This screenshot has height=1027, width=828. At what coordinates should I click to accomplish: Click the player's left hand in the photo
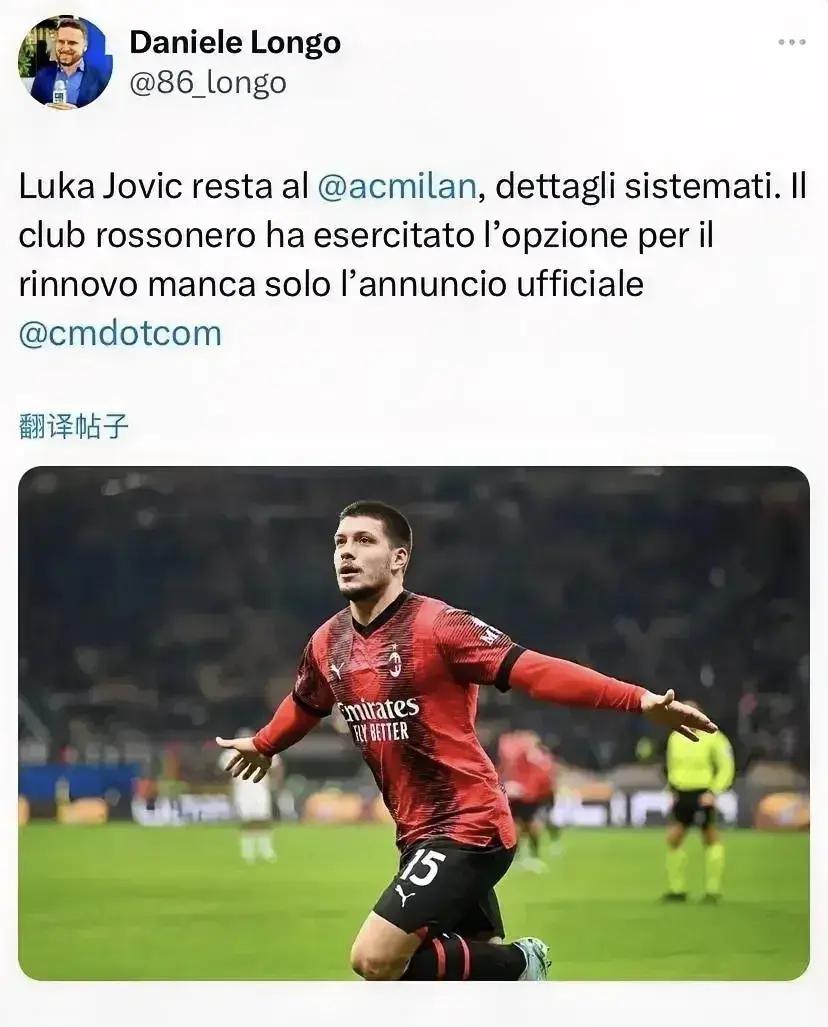(678, 713)
